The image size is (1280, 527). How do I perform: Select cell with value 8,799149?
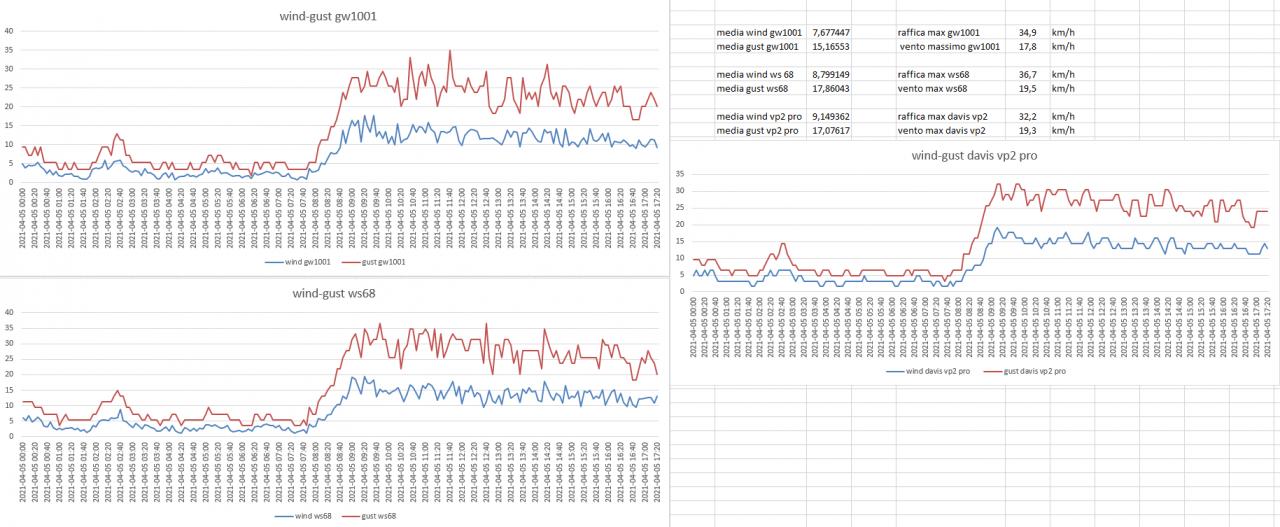830,74
